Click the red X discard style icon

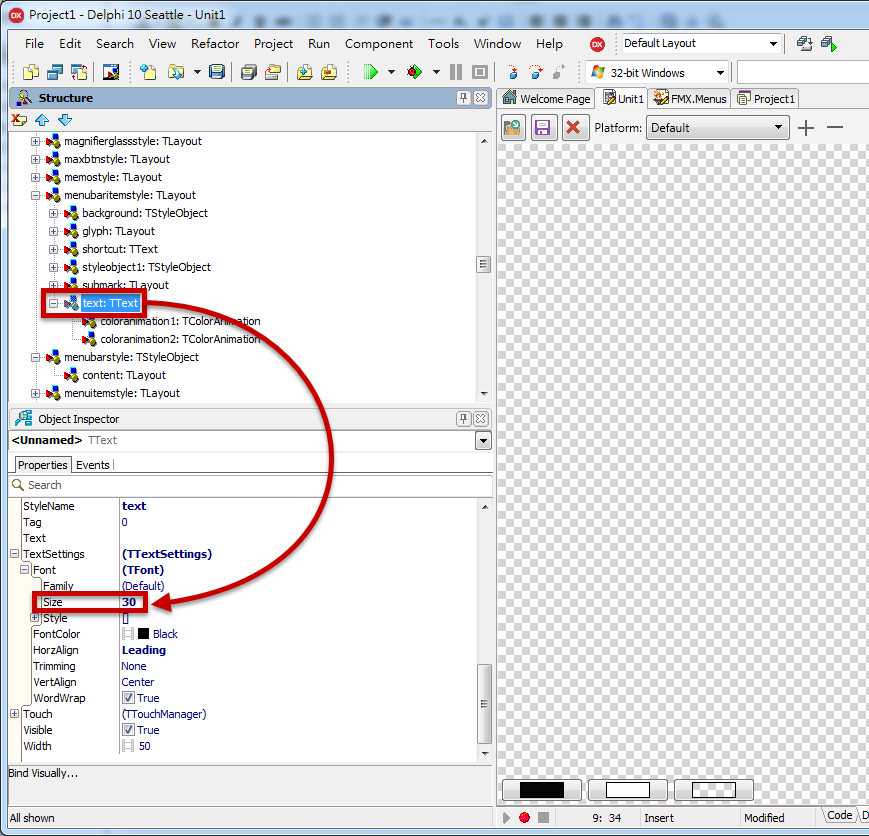574,128
